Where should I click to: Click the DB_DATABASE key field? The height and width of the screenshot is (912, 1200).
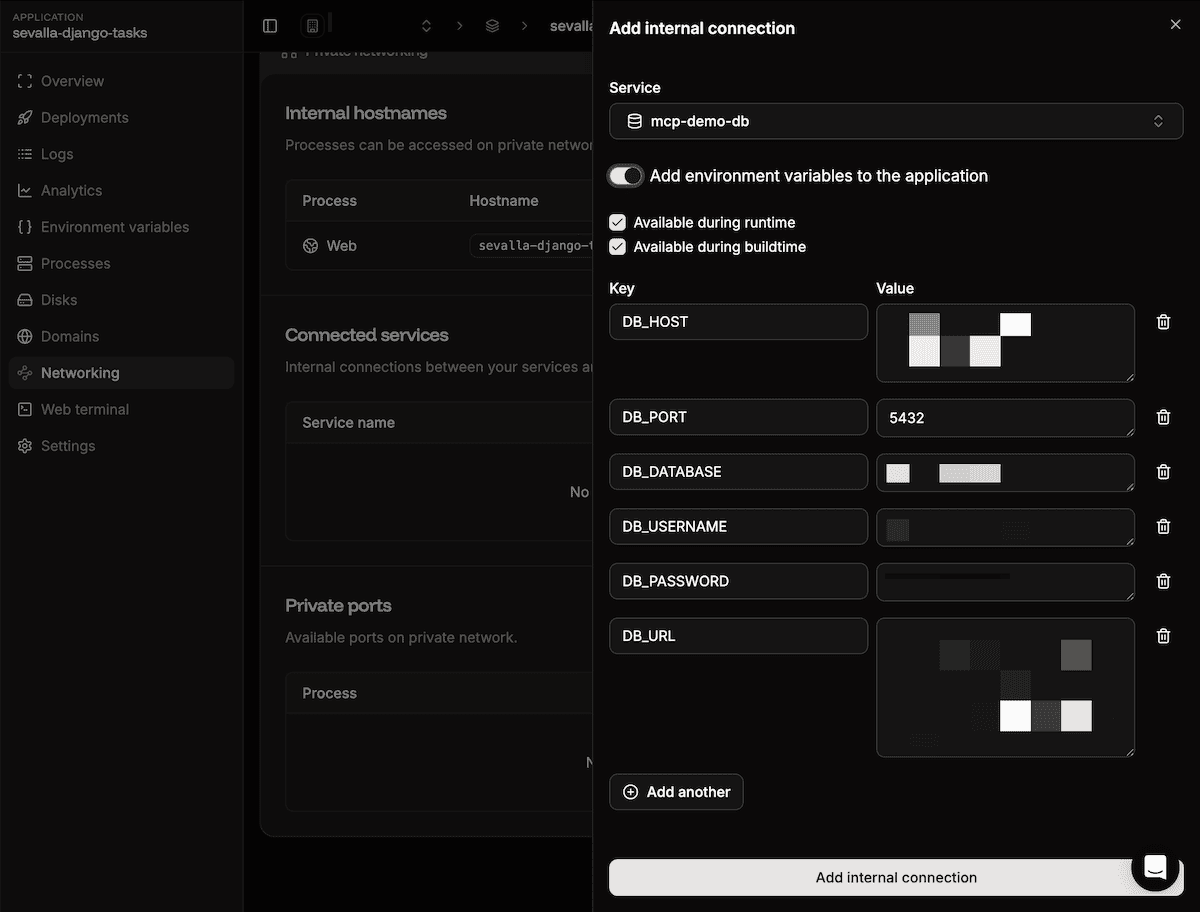coord(738,472)
